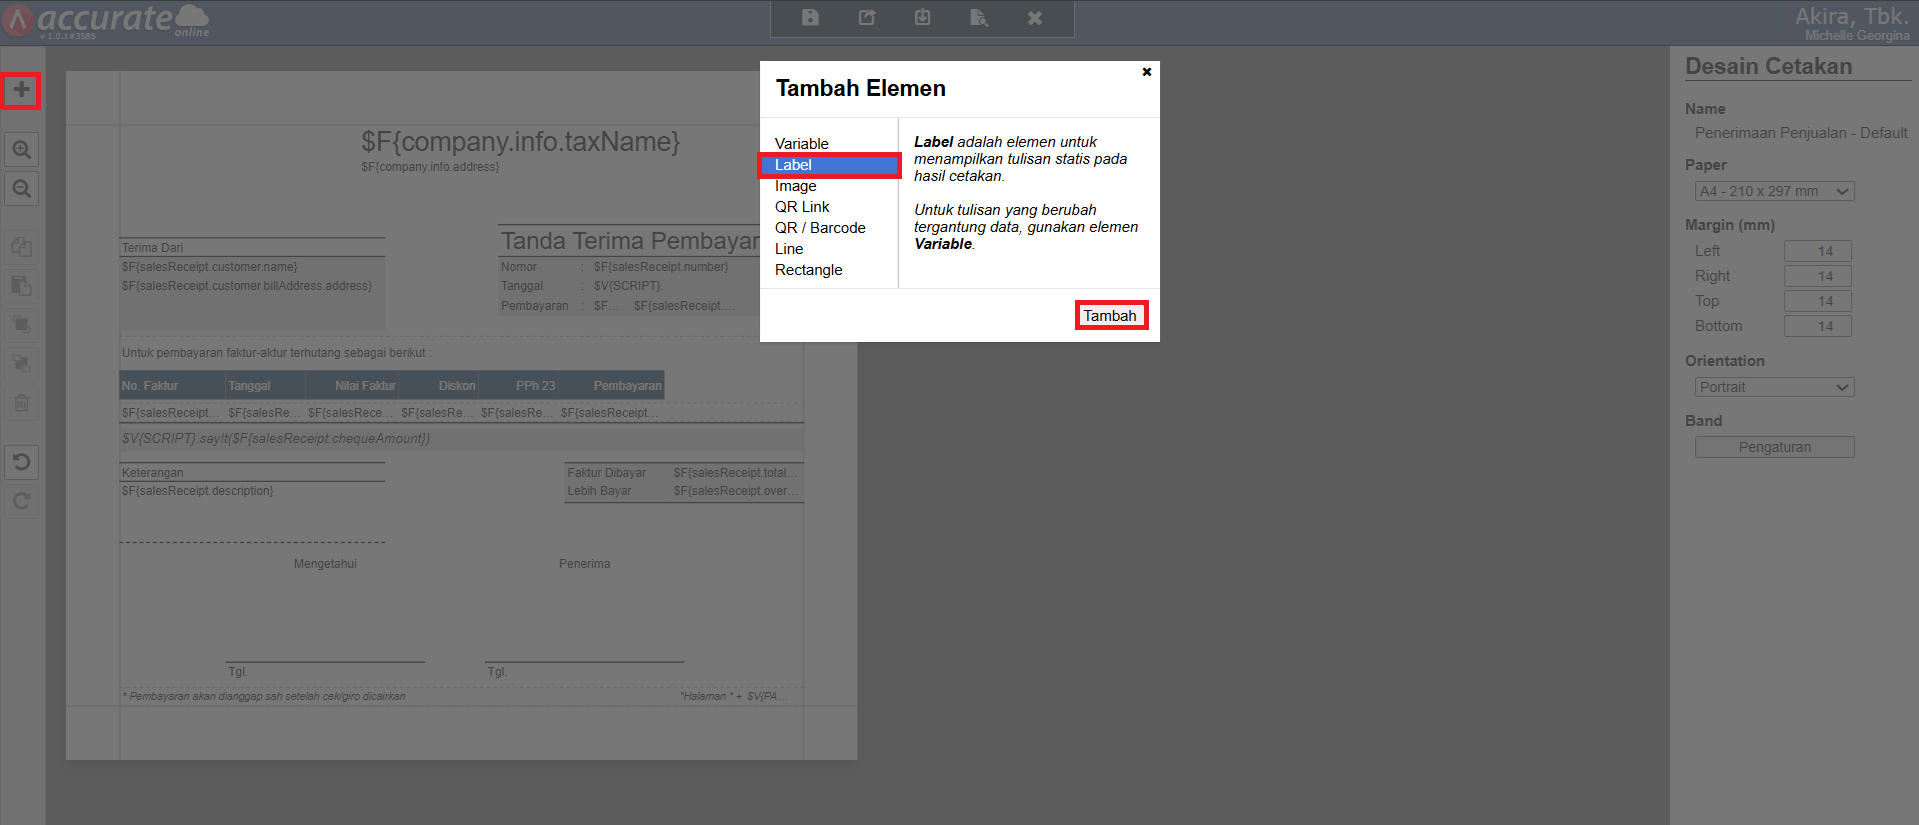The image size is (1919, 825).
Task: Click the Pengaturan band button
Action: click(1774, 447)
